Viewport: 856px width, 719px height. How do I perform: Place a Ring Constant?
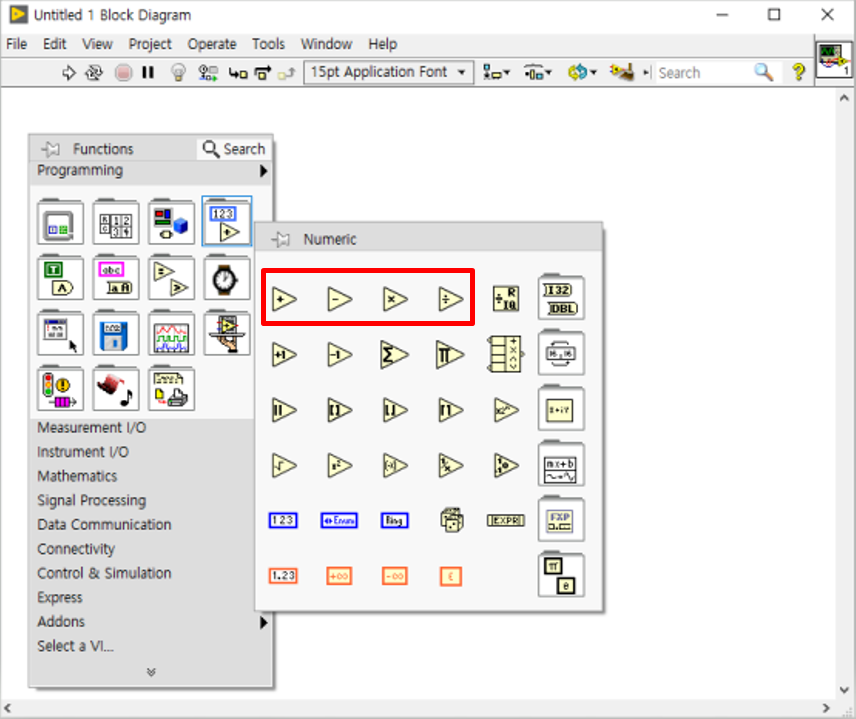tap(395, 521)
